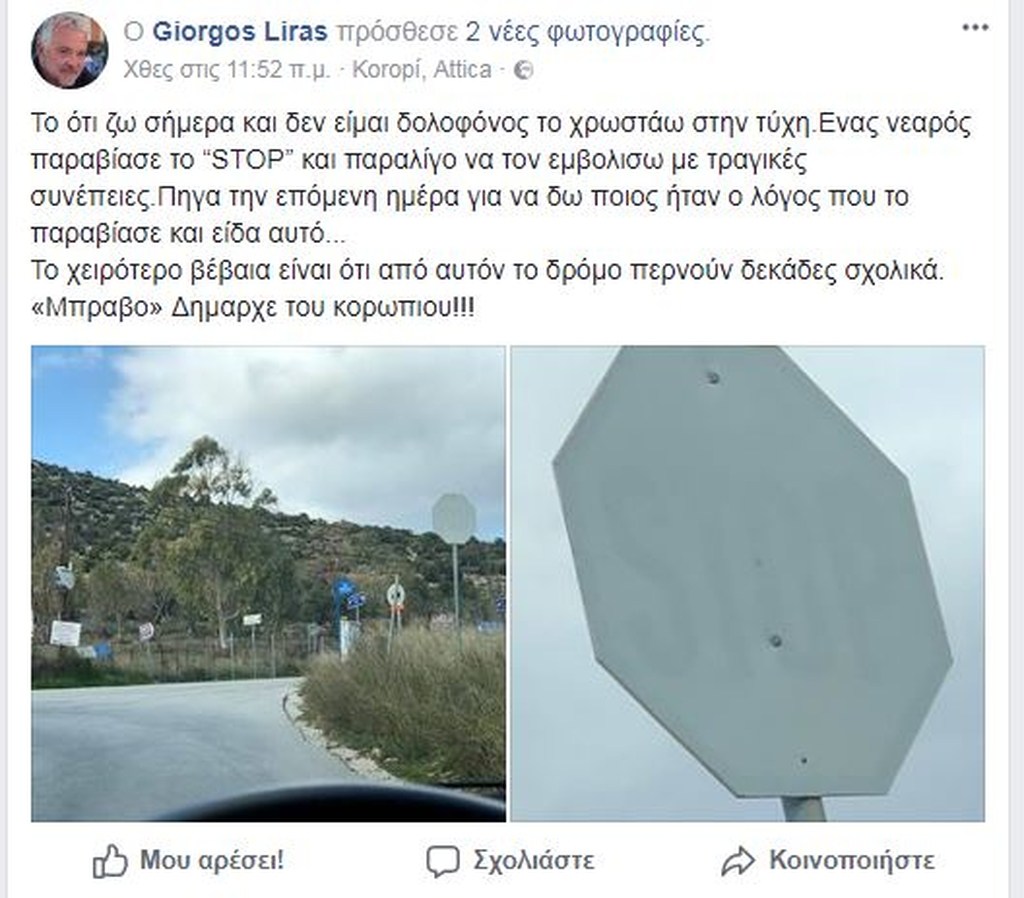Click the speech bubble comment icon

click(x=443, y=861)
